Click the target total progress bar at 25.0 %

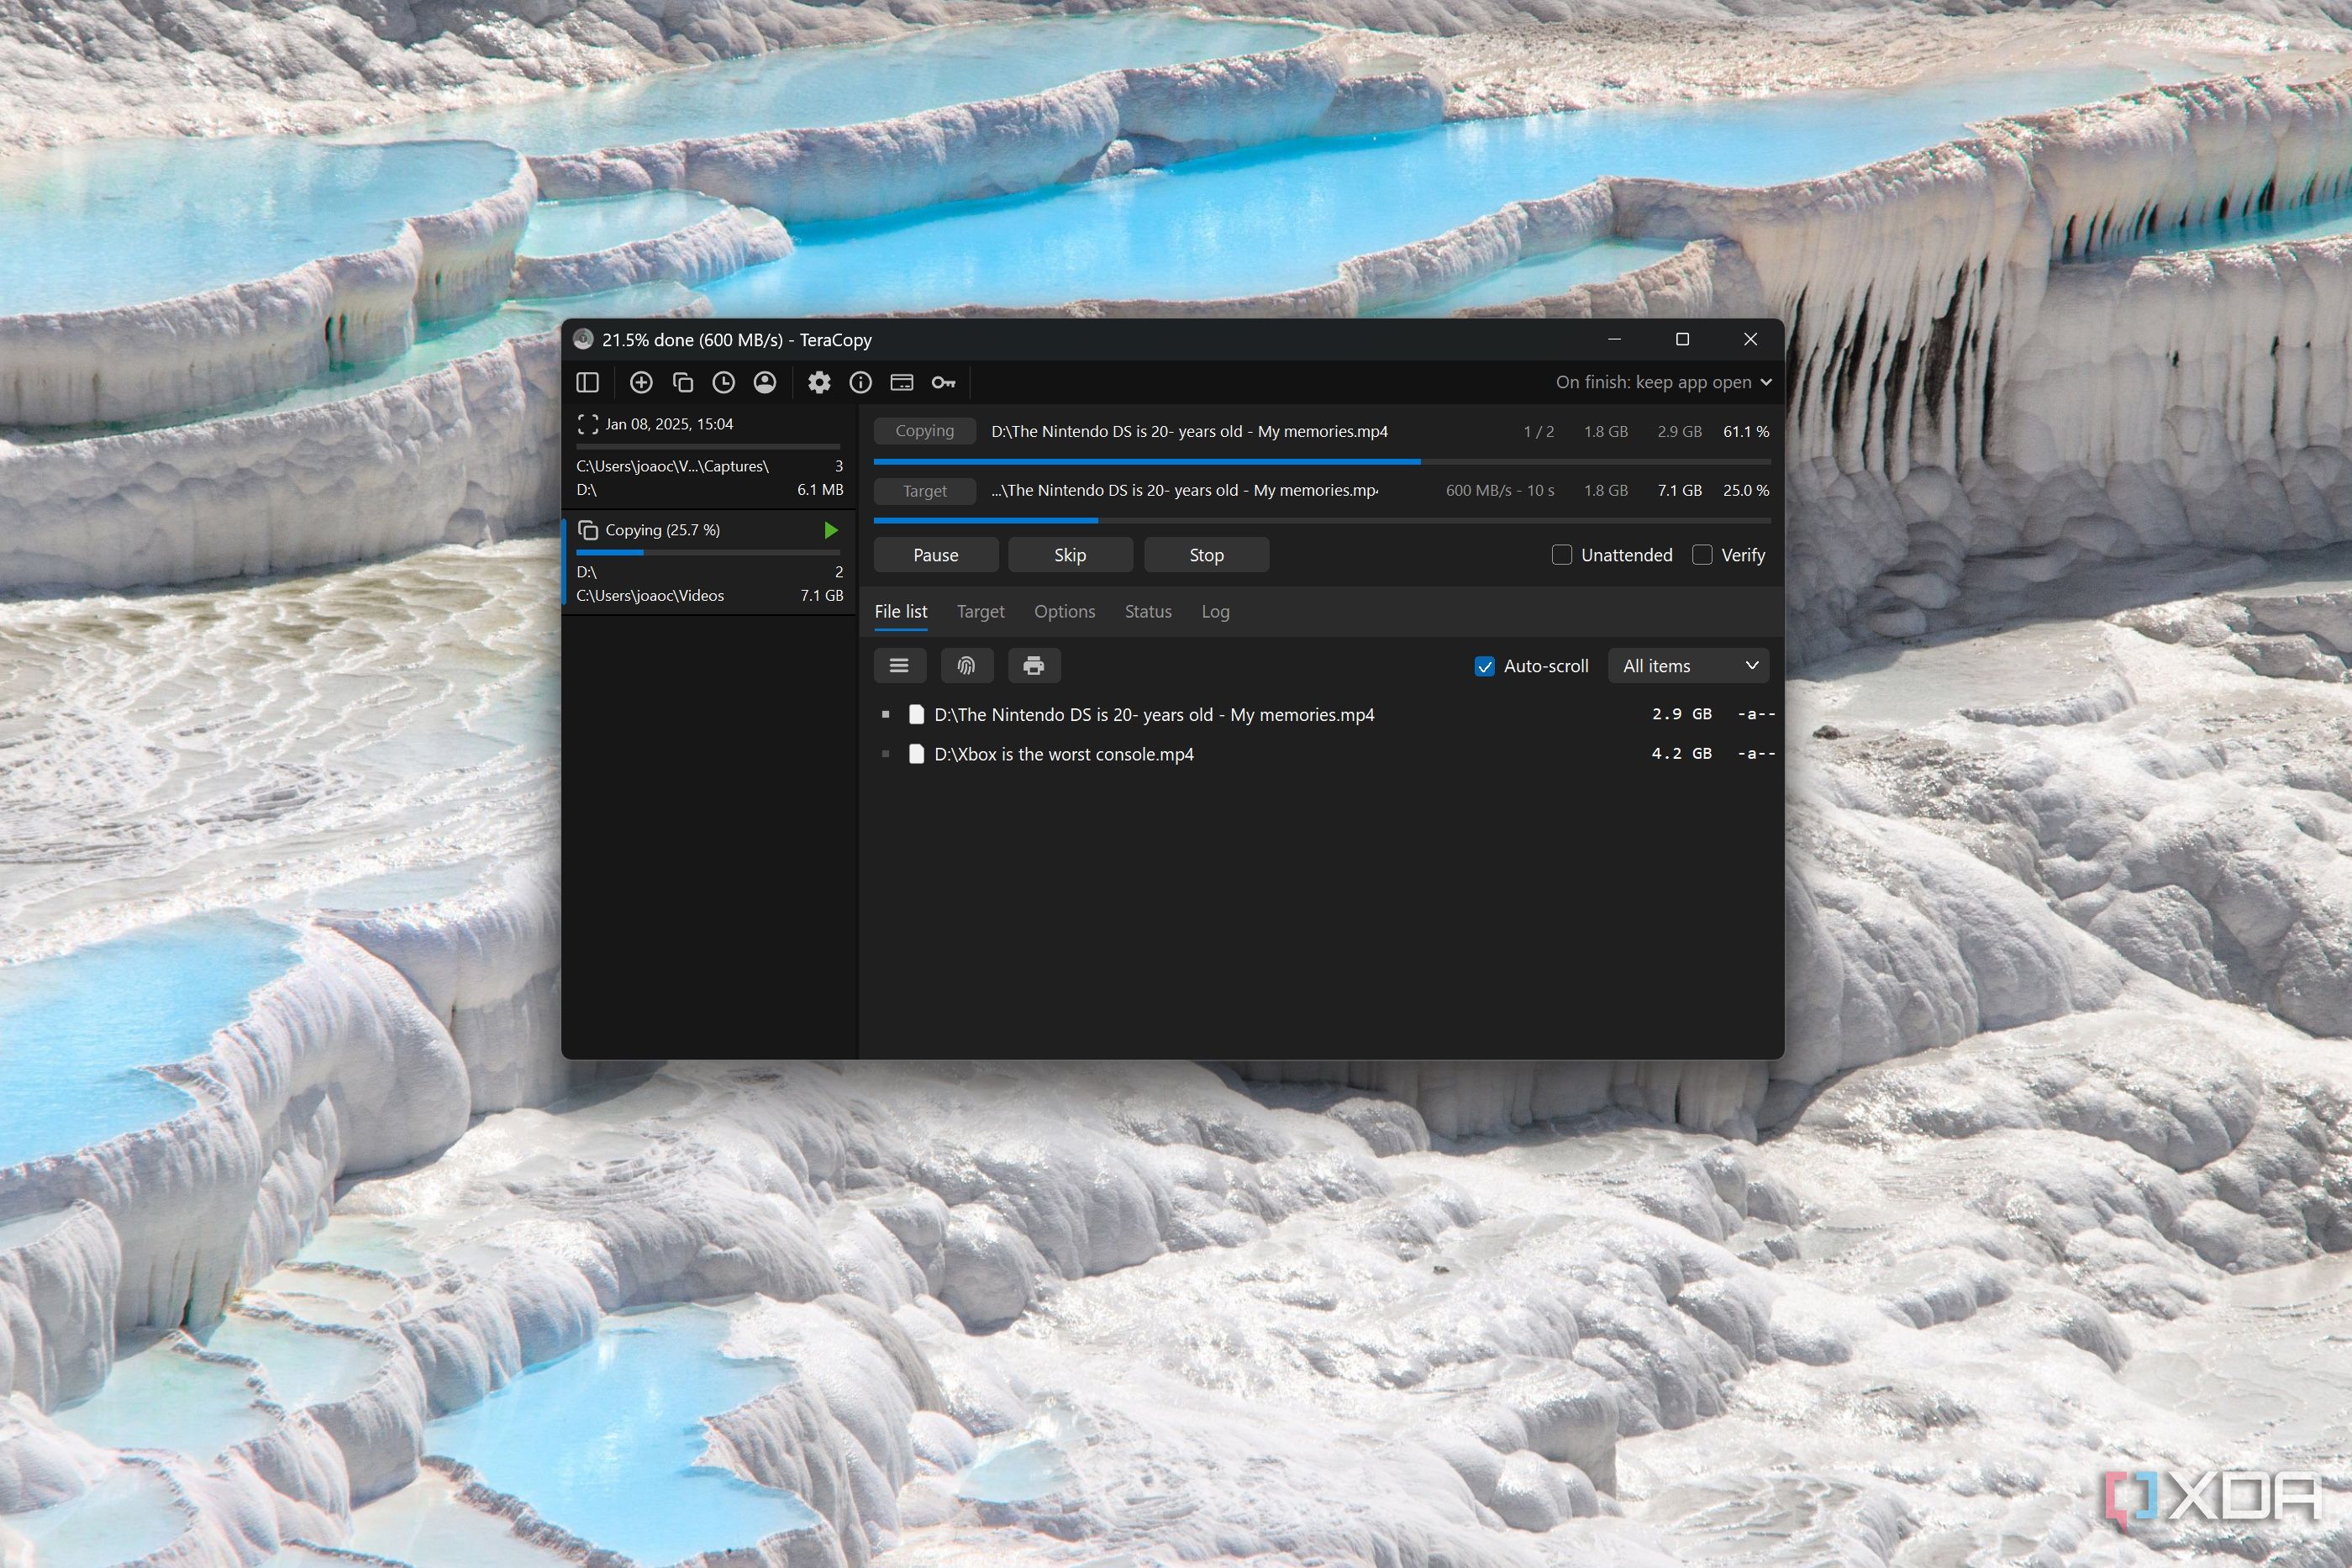click(1322, 520)
